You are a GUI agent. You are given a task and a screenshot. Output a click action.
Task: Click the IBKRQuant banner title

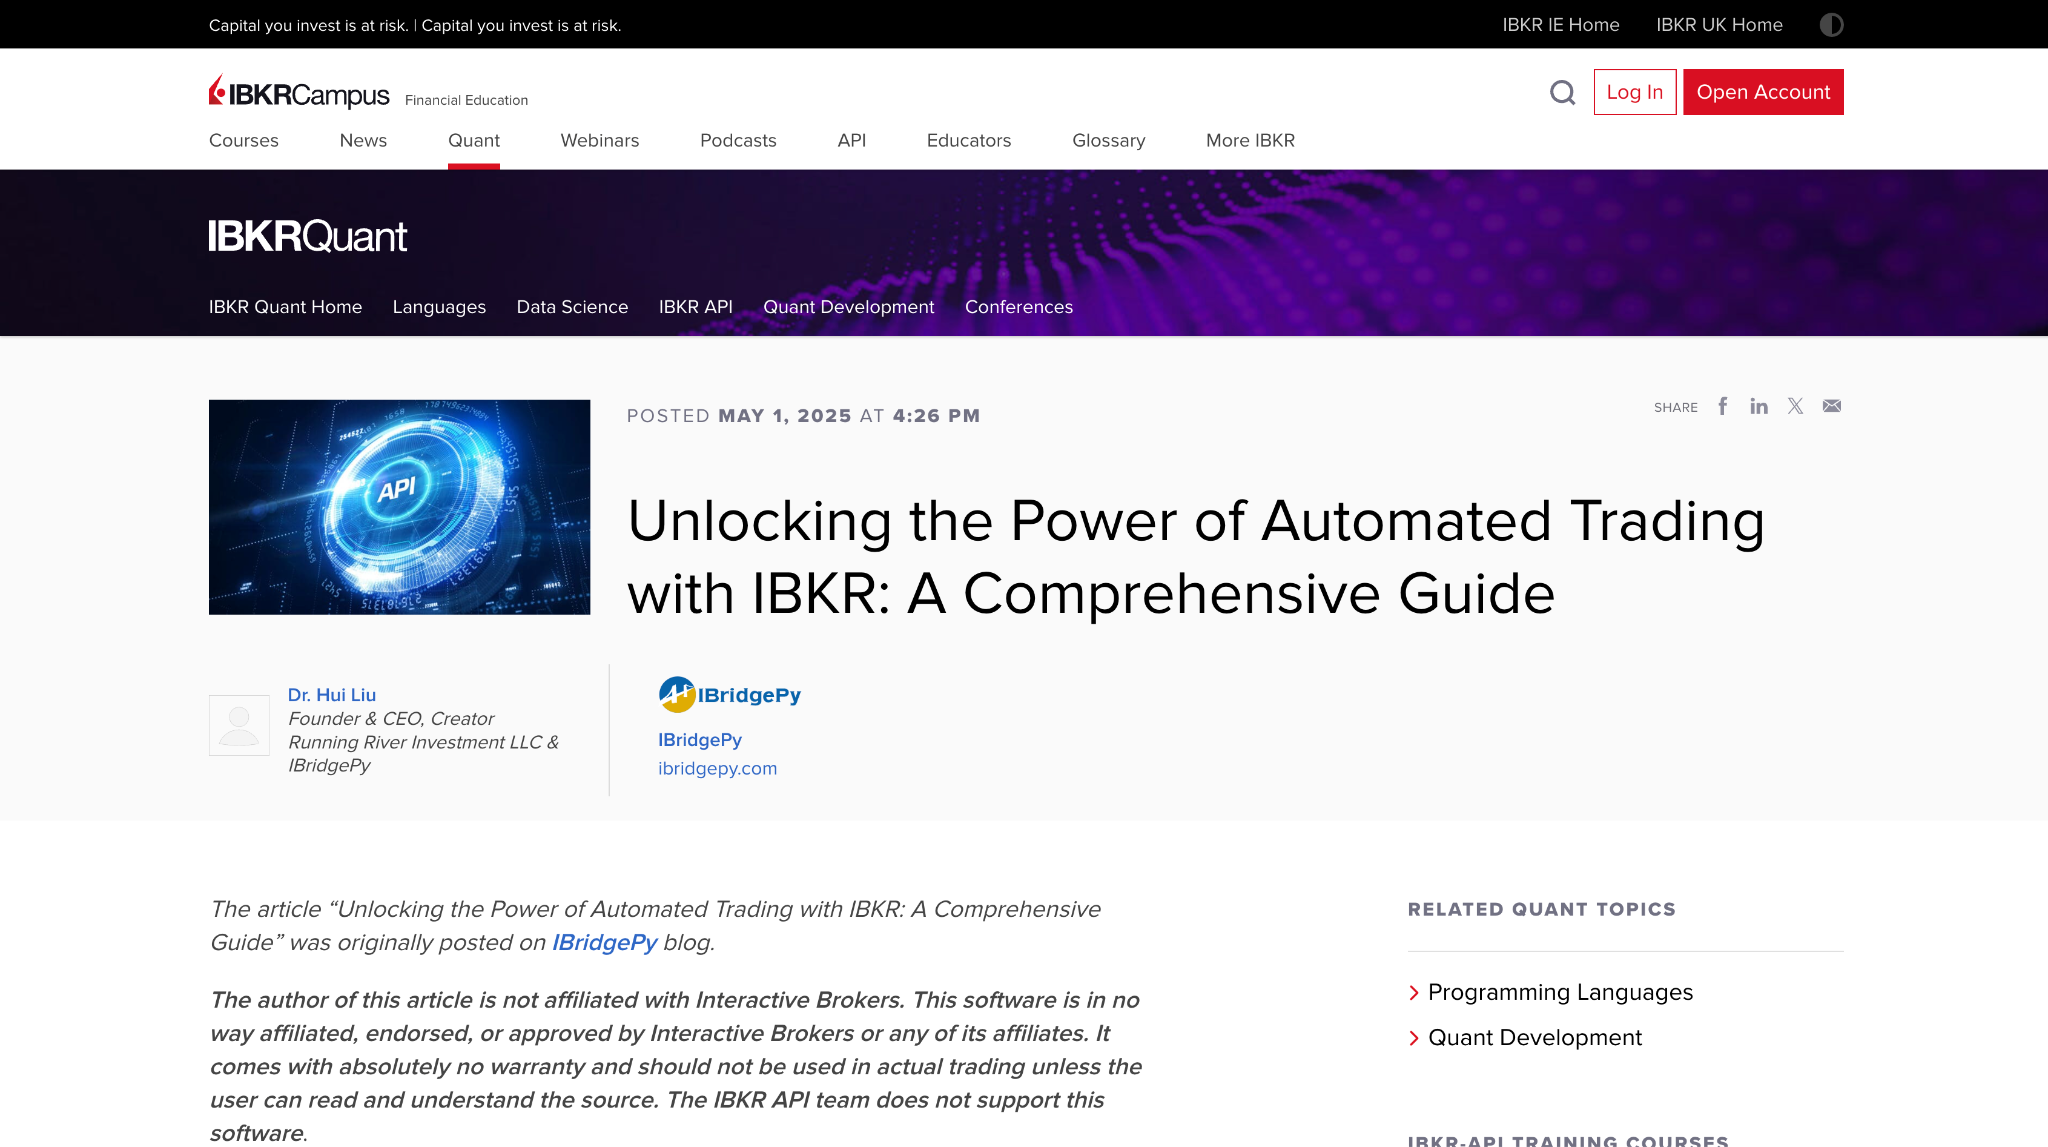[308, 236]
